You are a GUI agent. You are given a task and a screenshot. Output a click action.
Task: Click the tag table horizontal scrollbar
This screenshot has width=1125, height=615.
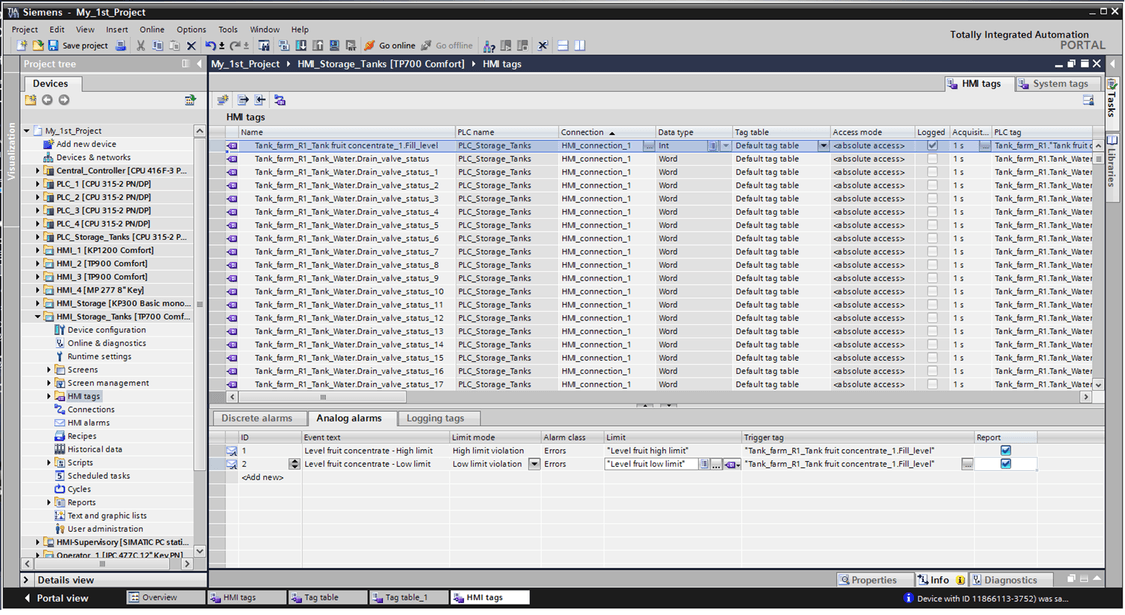tap(322, 397)
